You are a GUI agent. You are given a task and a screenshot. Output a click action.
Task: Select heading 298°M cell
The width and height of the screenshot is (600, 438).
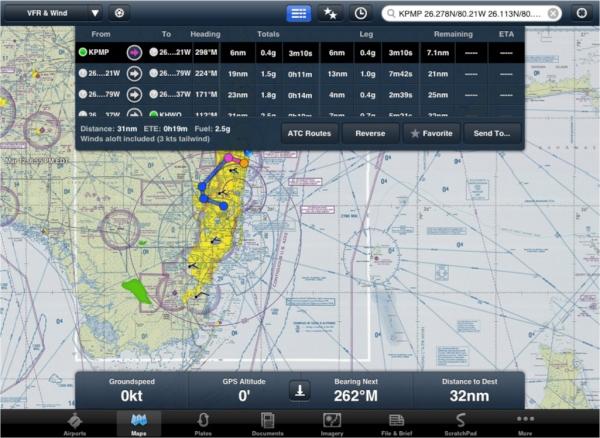point(206,52)
